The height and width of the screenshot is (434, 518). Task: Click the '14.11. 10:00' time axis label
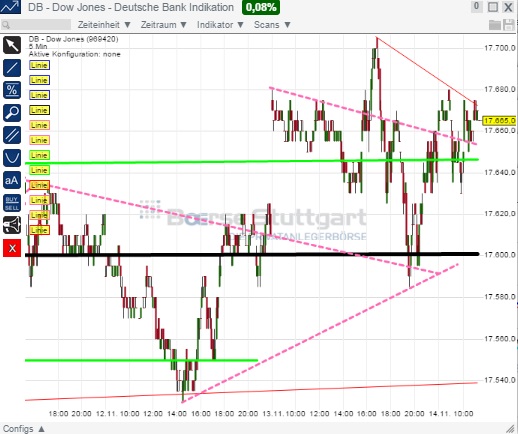coord(451,414)
